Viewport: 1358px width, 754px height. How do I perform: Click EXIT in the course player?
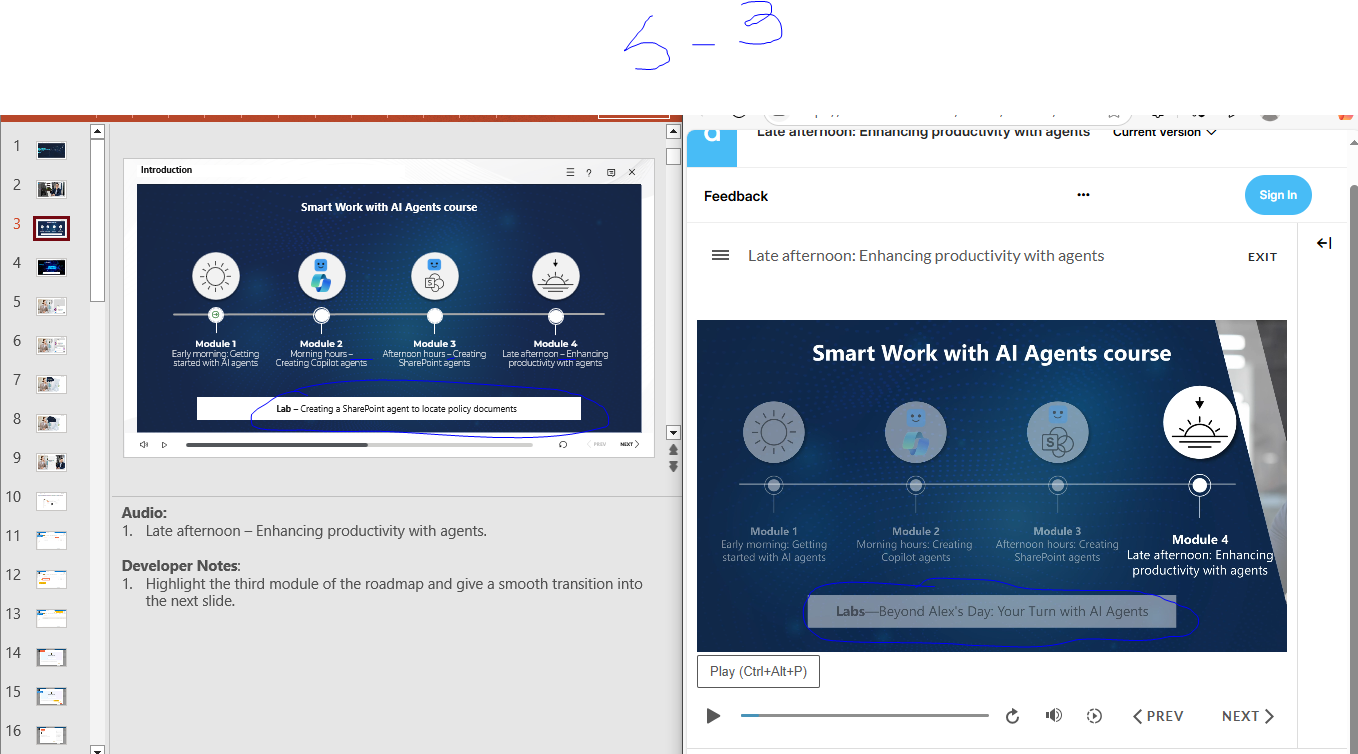1263,257
